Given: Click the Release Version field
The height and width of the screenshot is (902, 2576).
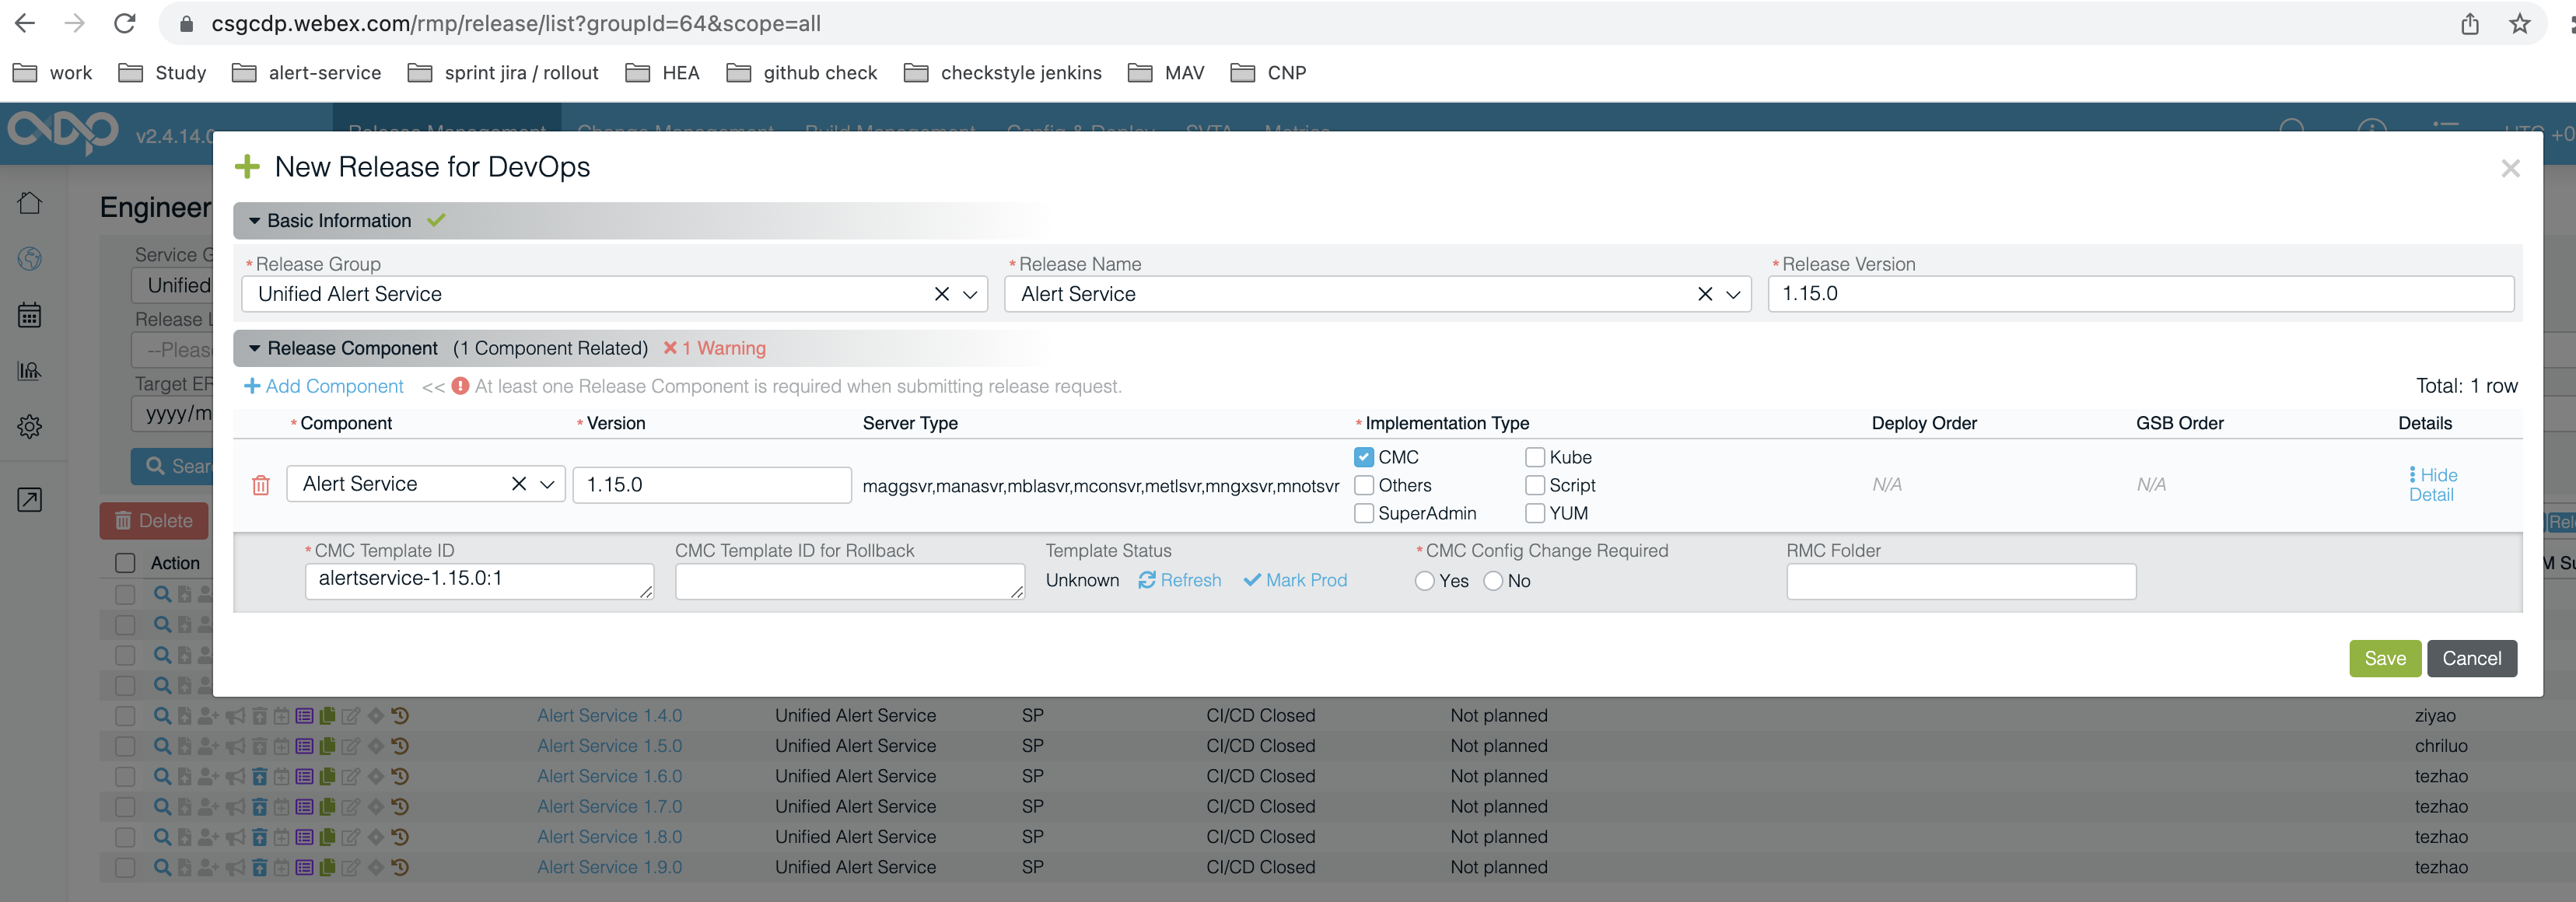Looking at the screenshot, I should (x=2140, y=294).
